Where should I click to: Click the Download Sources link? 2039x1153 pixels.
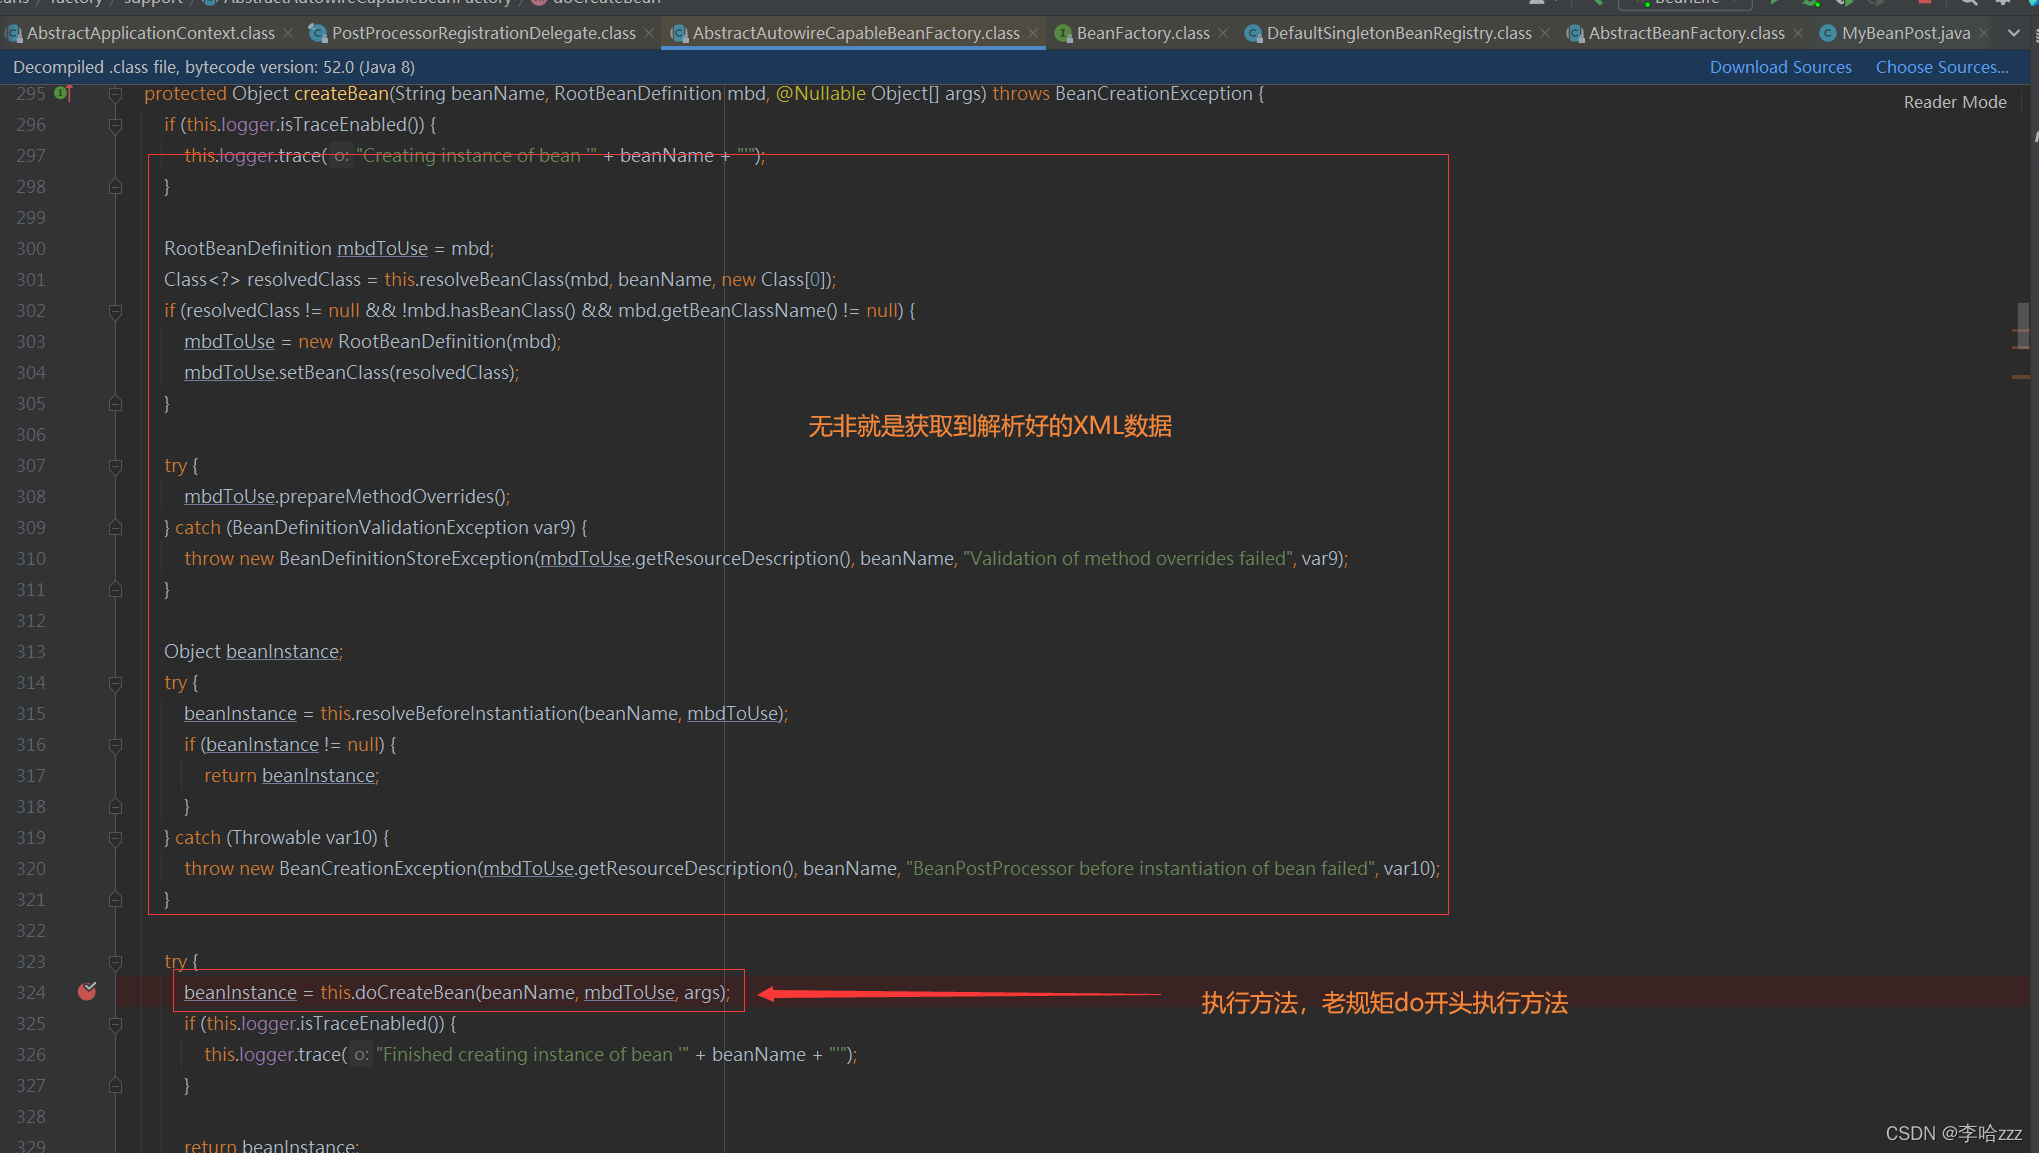(1780, 67)
